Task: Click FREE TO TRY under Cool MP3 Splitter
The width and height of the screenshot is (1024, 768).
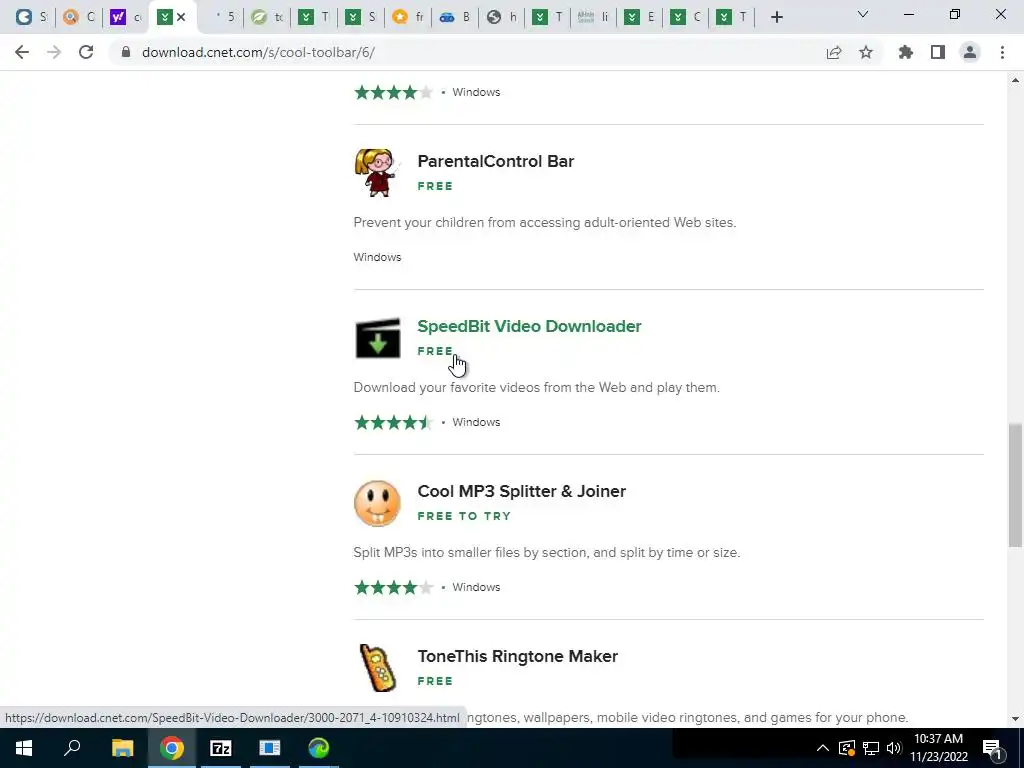Action: [464, 516]
